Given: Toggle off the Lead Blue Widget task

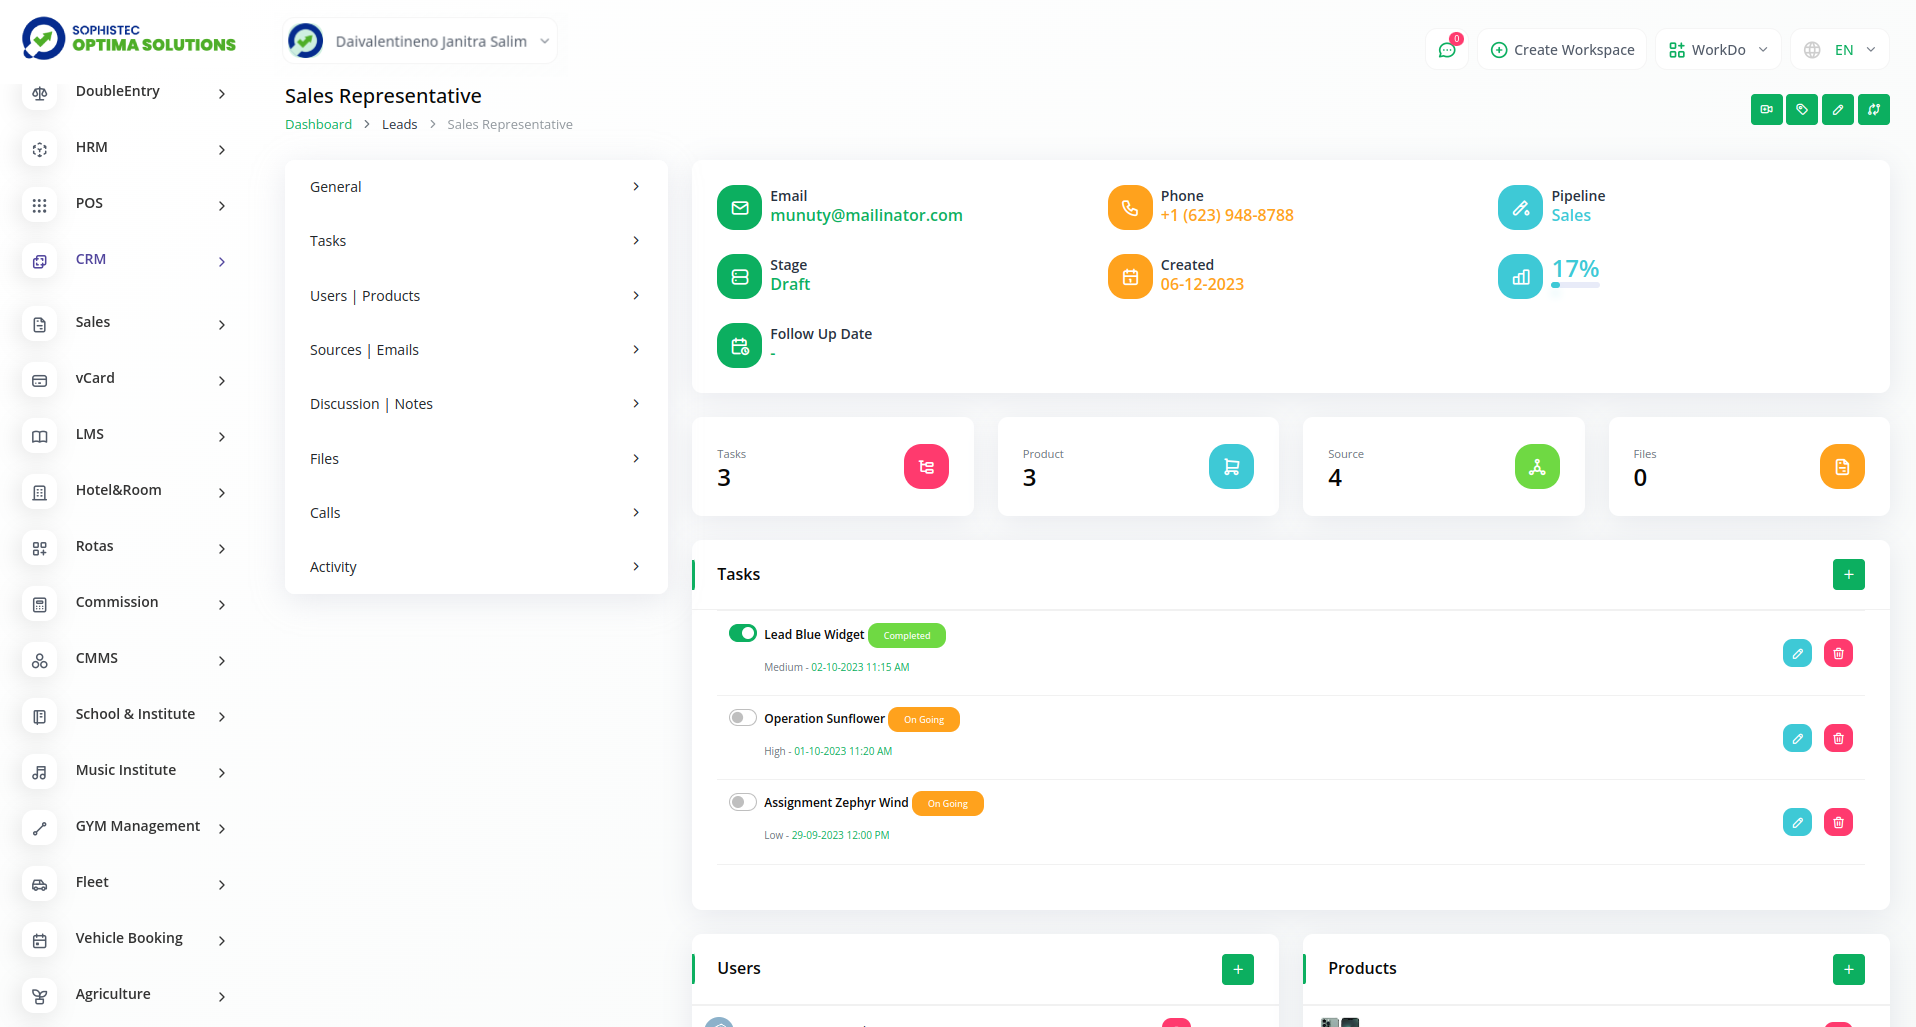Looking at the screenshot, I should [743, 634].
